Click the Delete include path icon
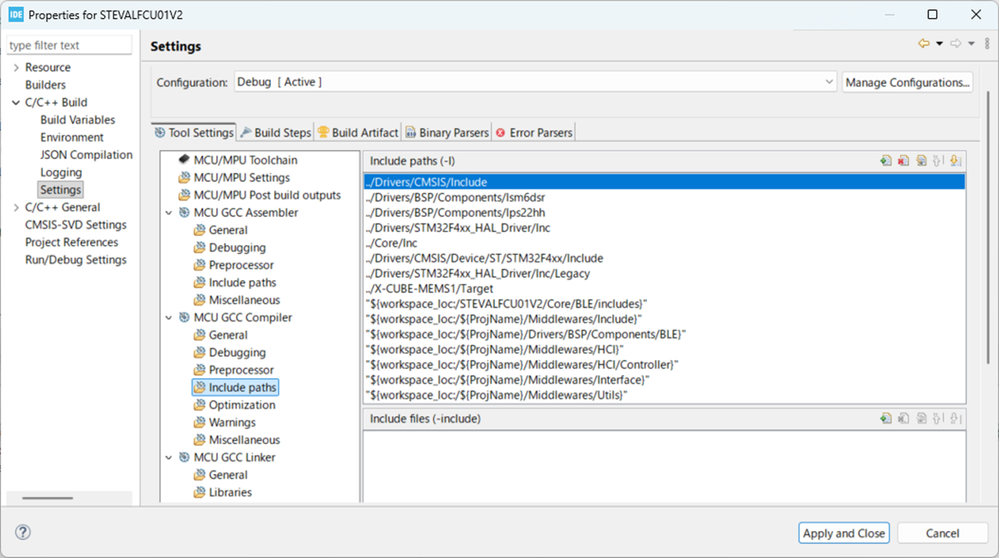999x558 pixels. coord(903,160)
